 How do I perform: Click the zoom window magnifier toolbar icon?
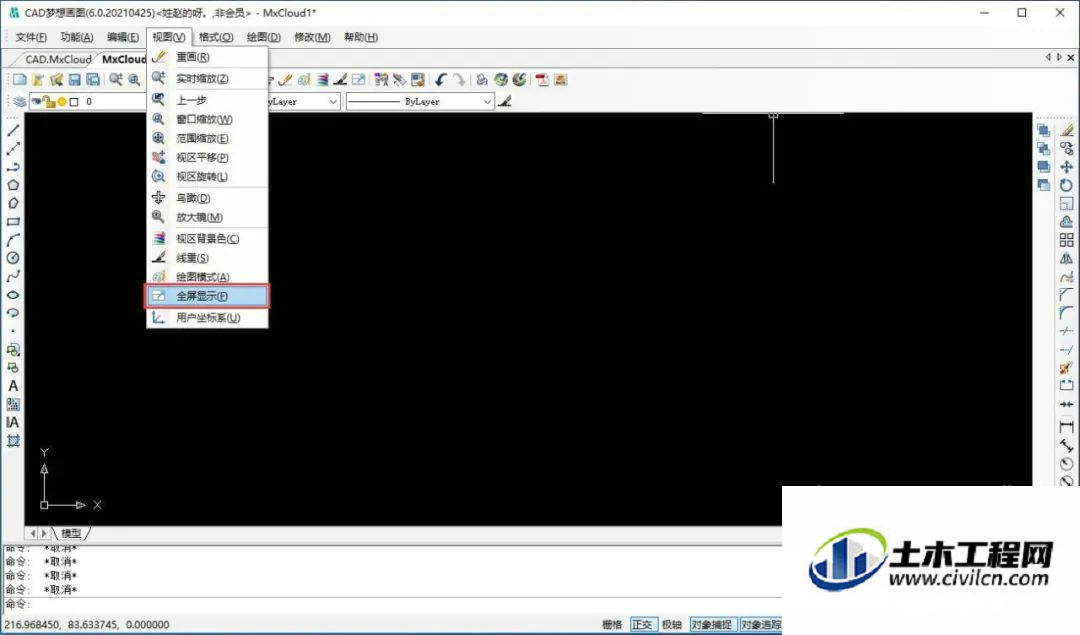pos(134,80)
